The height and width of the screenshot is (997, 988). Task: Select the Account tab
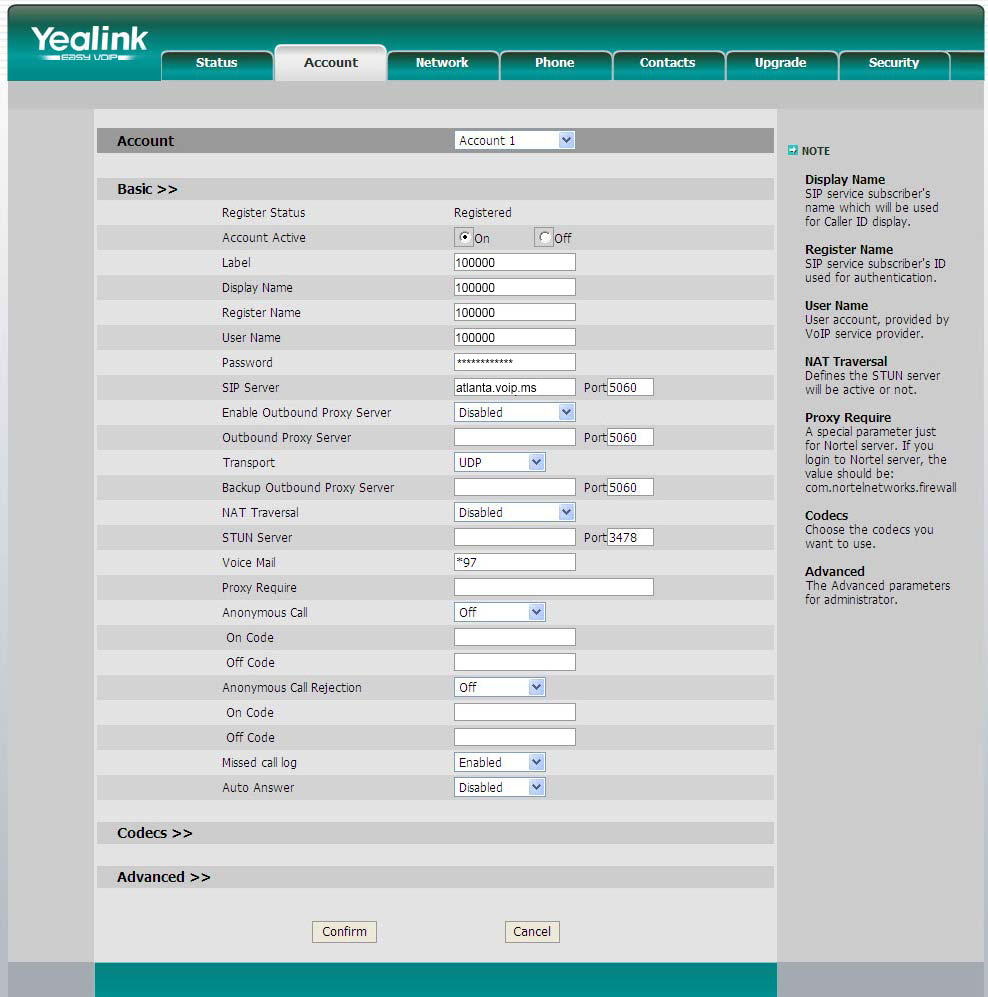(x=331, y=62)
